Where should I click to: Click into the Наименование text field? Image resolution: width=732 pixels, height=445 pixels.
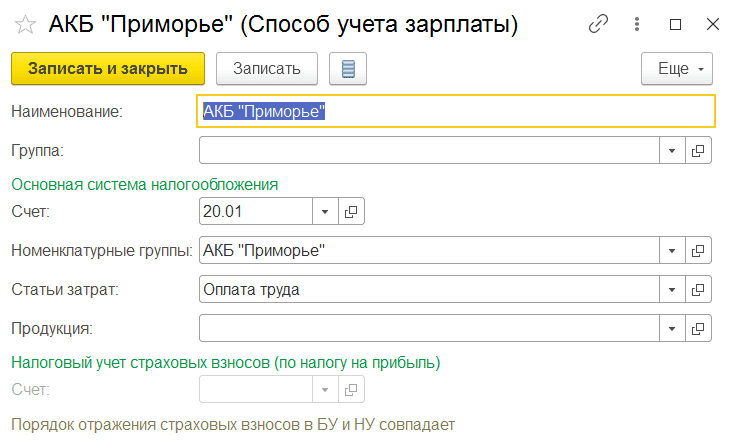coord(456,111)
